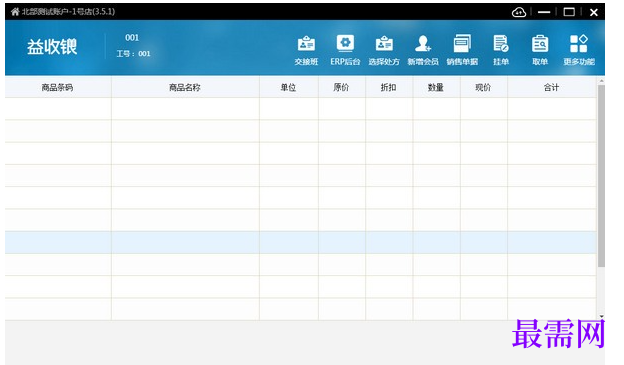
Task: Add a member via 新增会员 icon
Action: coord(423,50)
